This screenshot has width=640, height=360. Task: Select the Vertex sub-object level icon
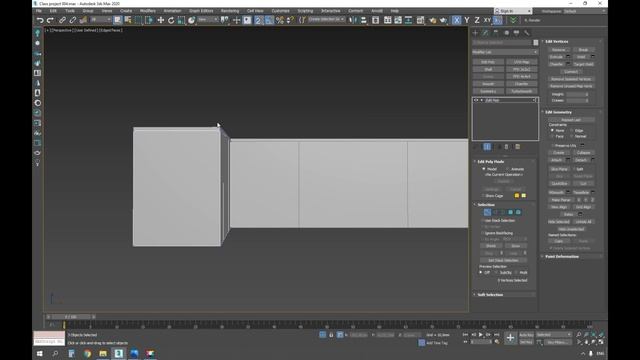click(x=487, y=212)
